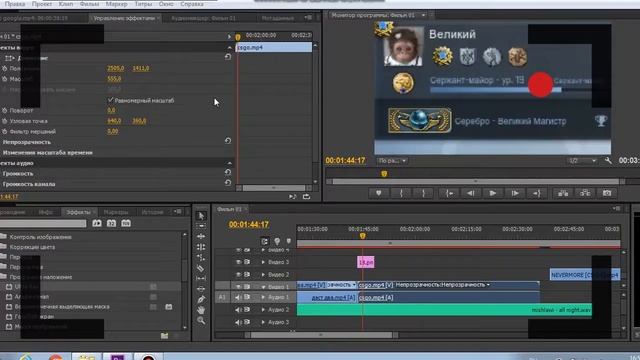Image resolution: width=640 pixels, height=360 pixels.
Task: Select the Razor tool
Action: [201, 268]
